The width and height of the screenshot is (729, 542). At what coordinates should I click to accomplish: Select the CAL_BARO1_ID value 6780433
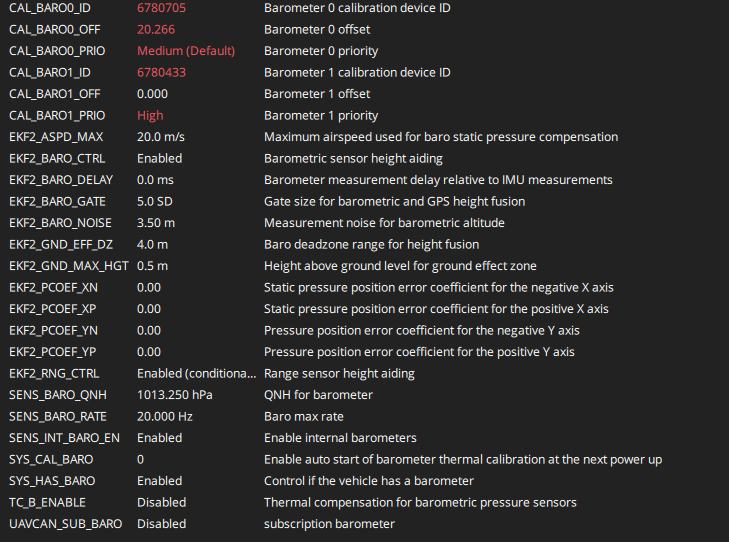click(161, 72)
